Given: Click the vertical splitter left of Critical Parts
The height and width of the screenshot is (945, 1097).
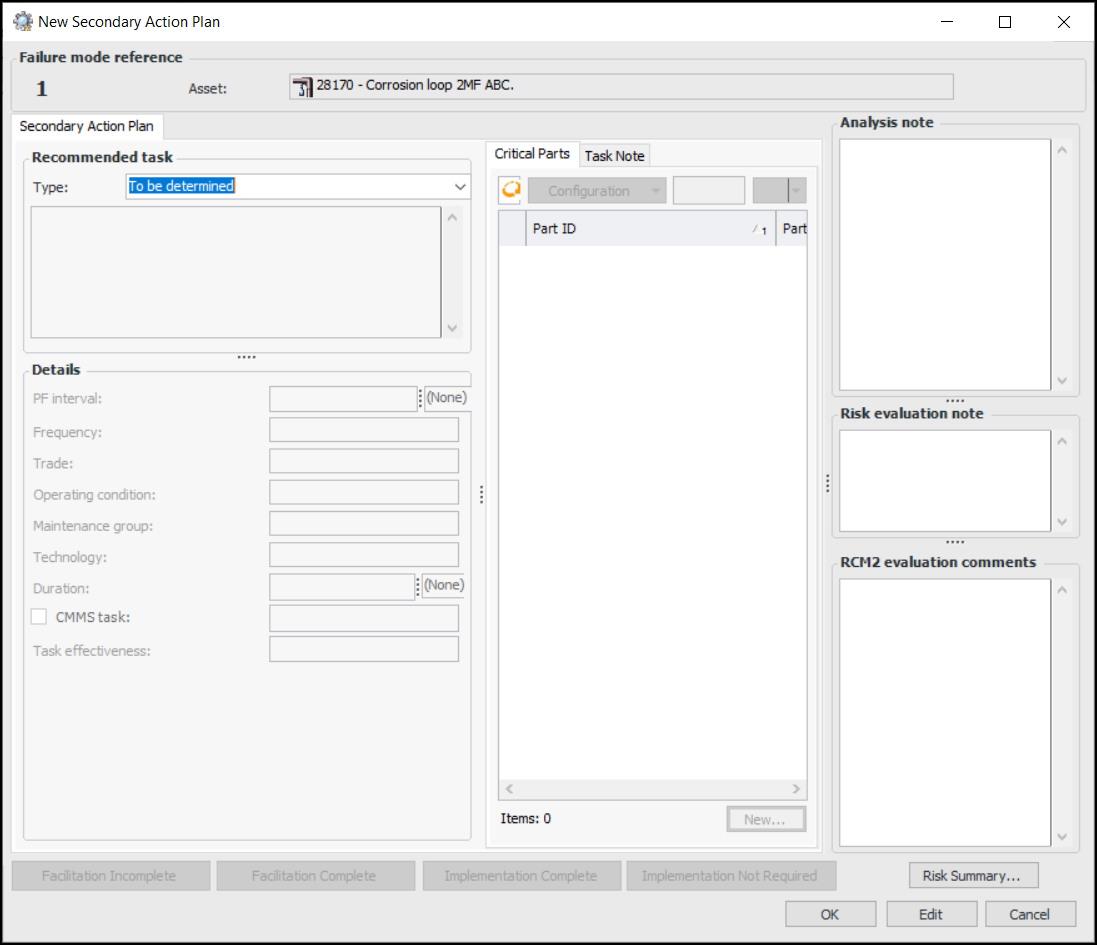Looking at the screenshot, I should [482, 494].
